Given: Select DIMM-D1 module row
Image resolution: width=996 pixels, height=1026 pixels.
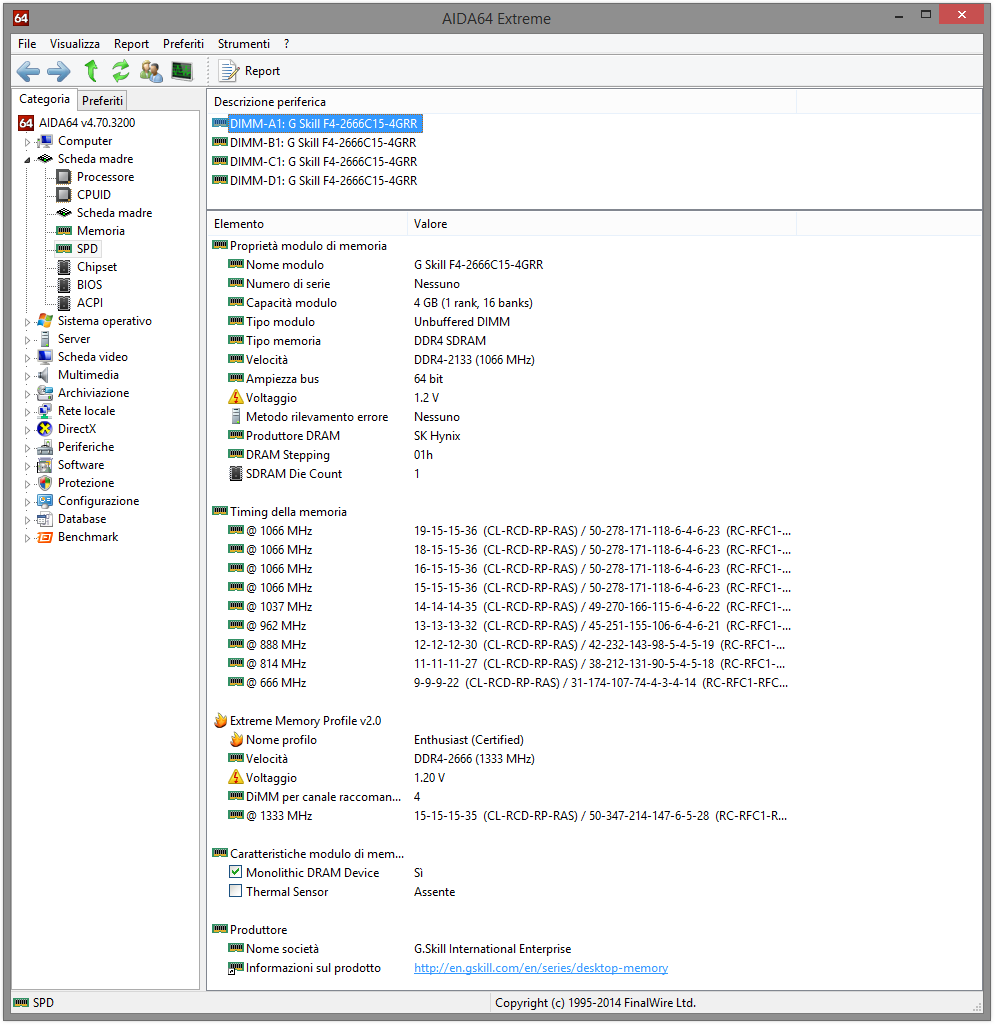Looking at the screenshot, I should click(x=315, y=181).
